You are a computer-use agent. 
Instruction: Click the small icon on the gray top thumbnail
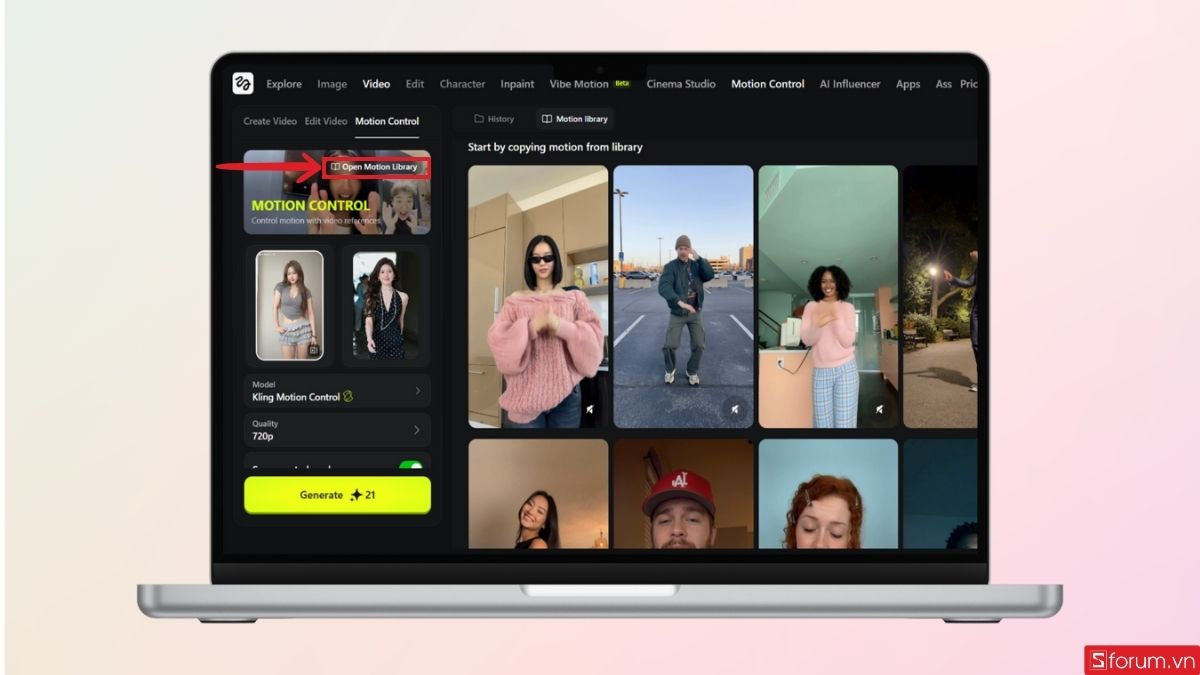(313, 350)
